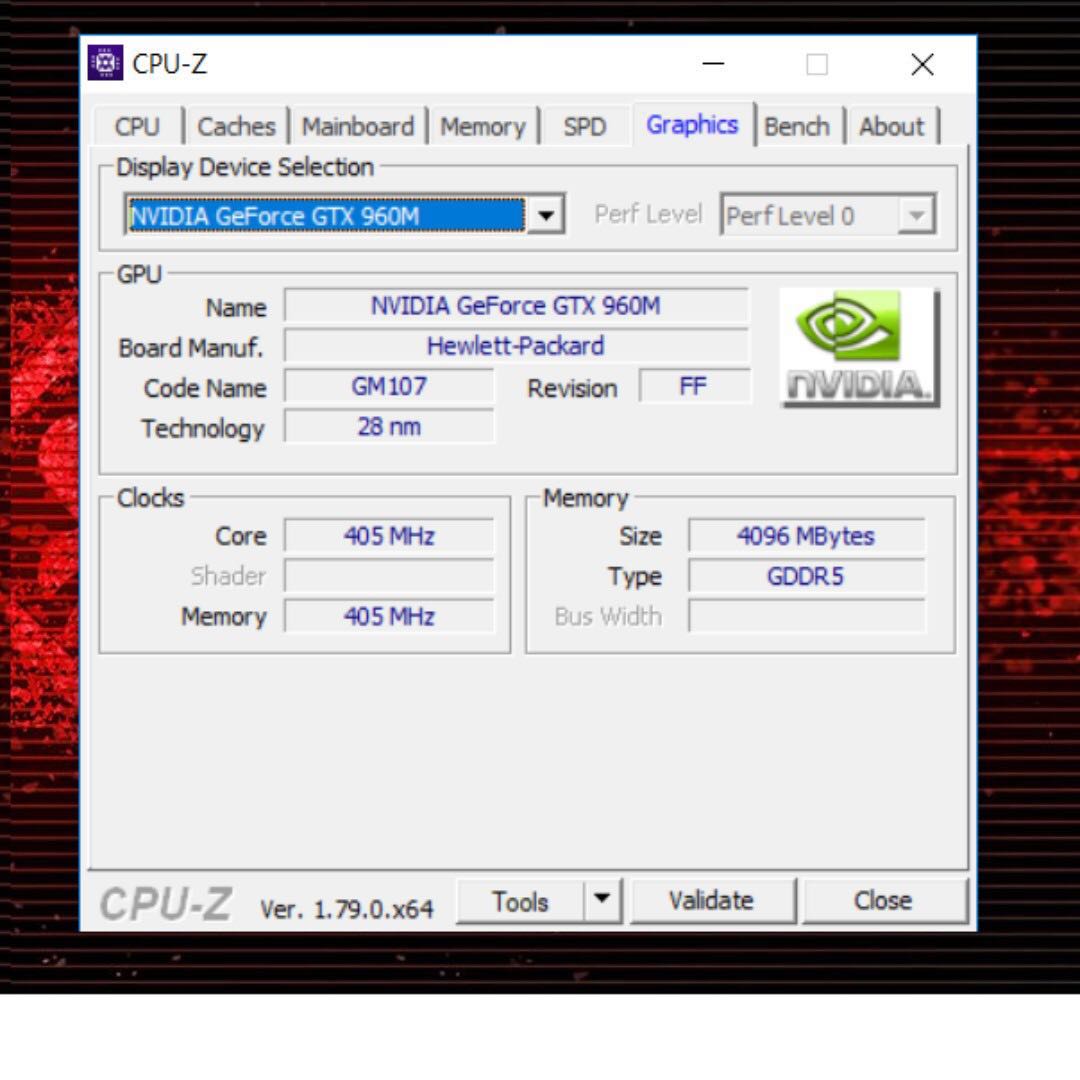The image size is (1080, 1080).
Task: Select the Graphics tab
Action: [x=692, y=125]
